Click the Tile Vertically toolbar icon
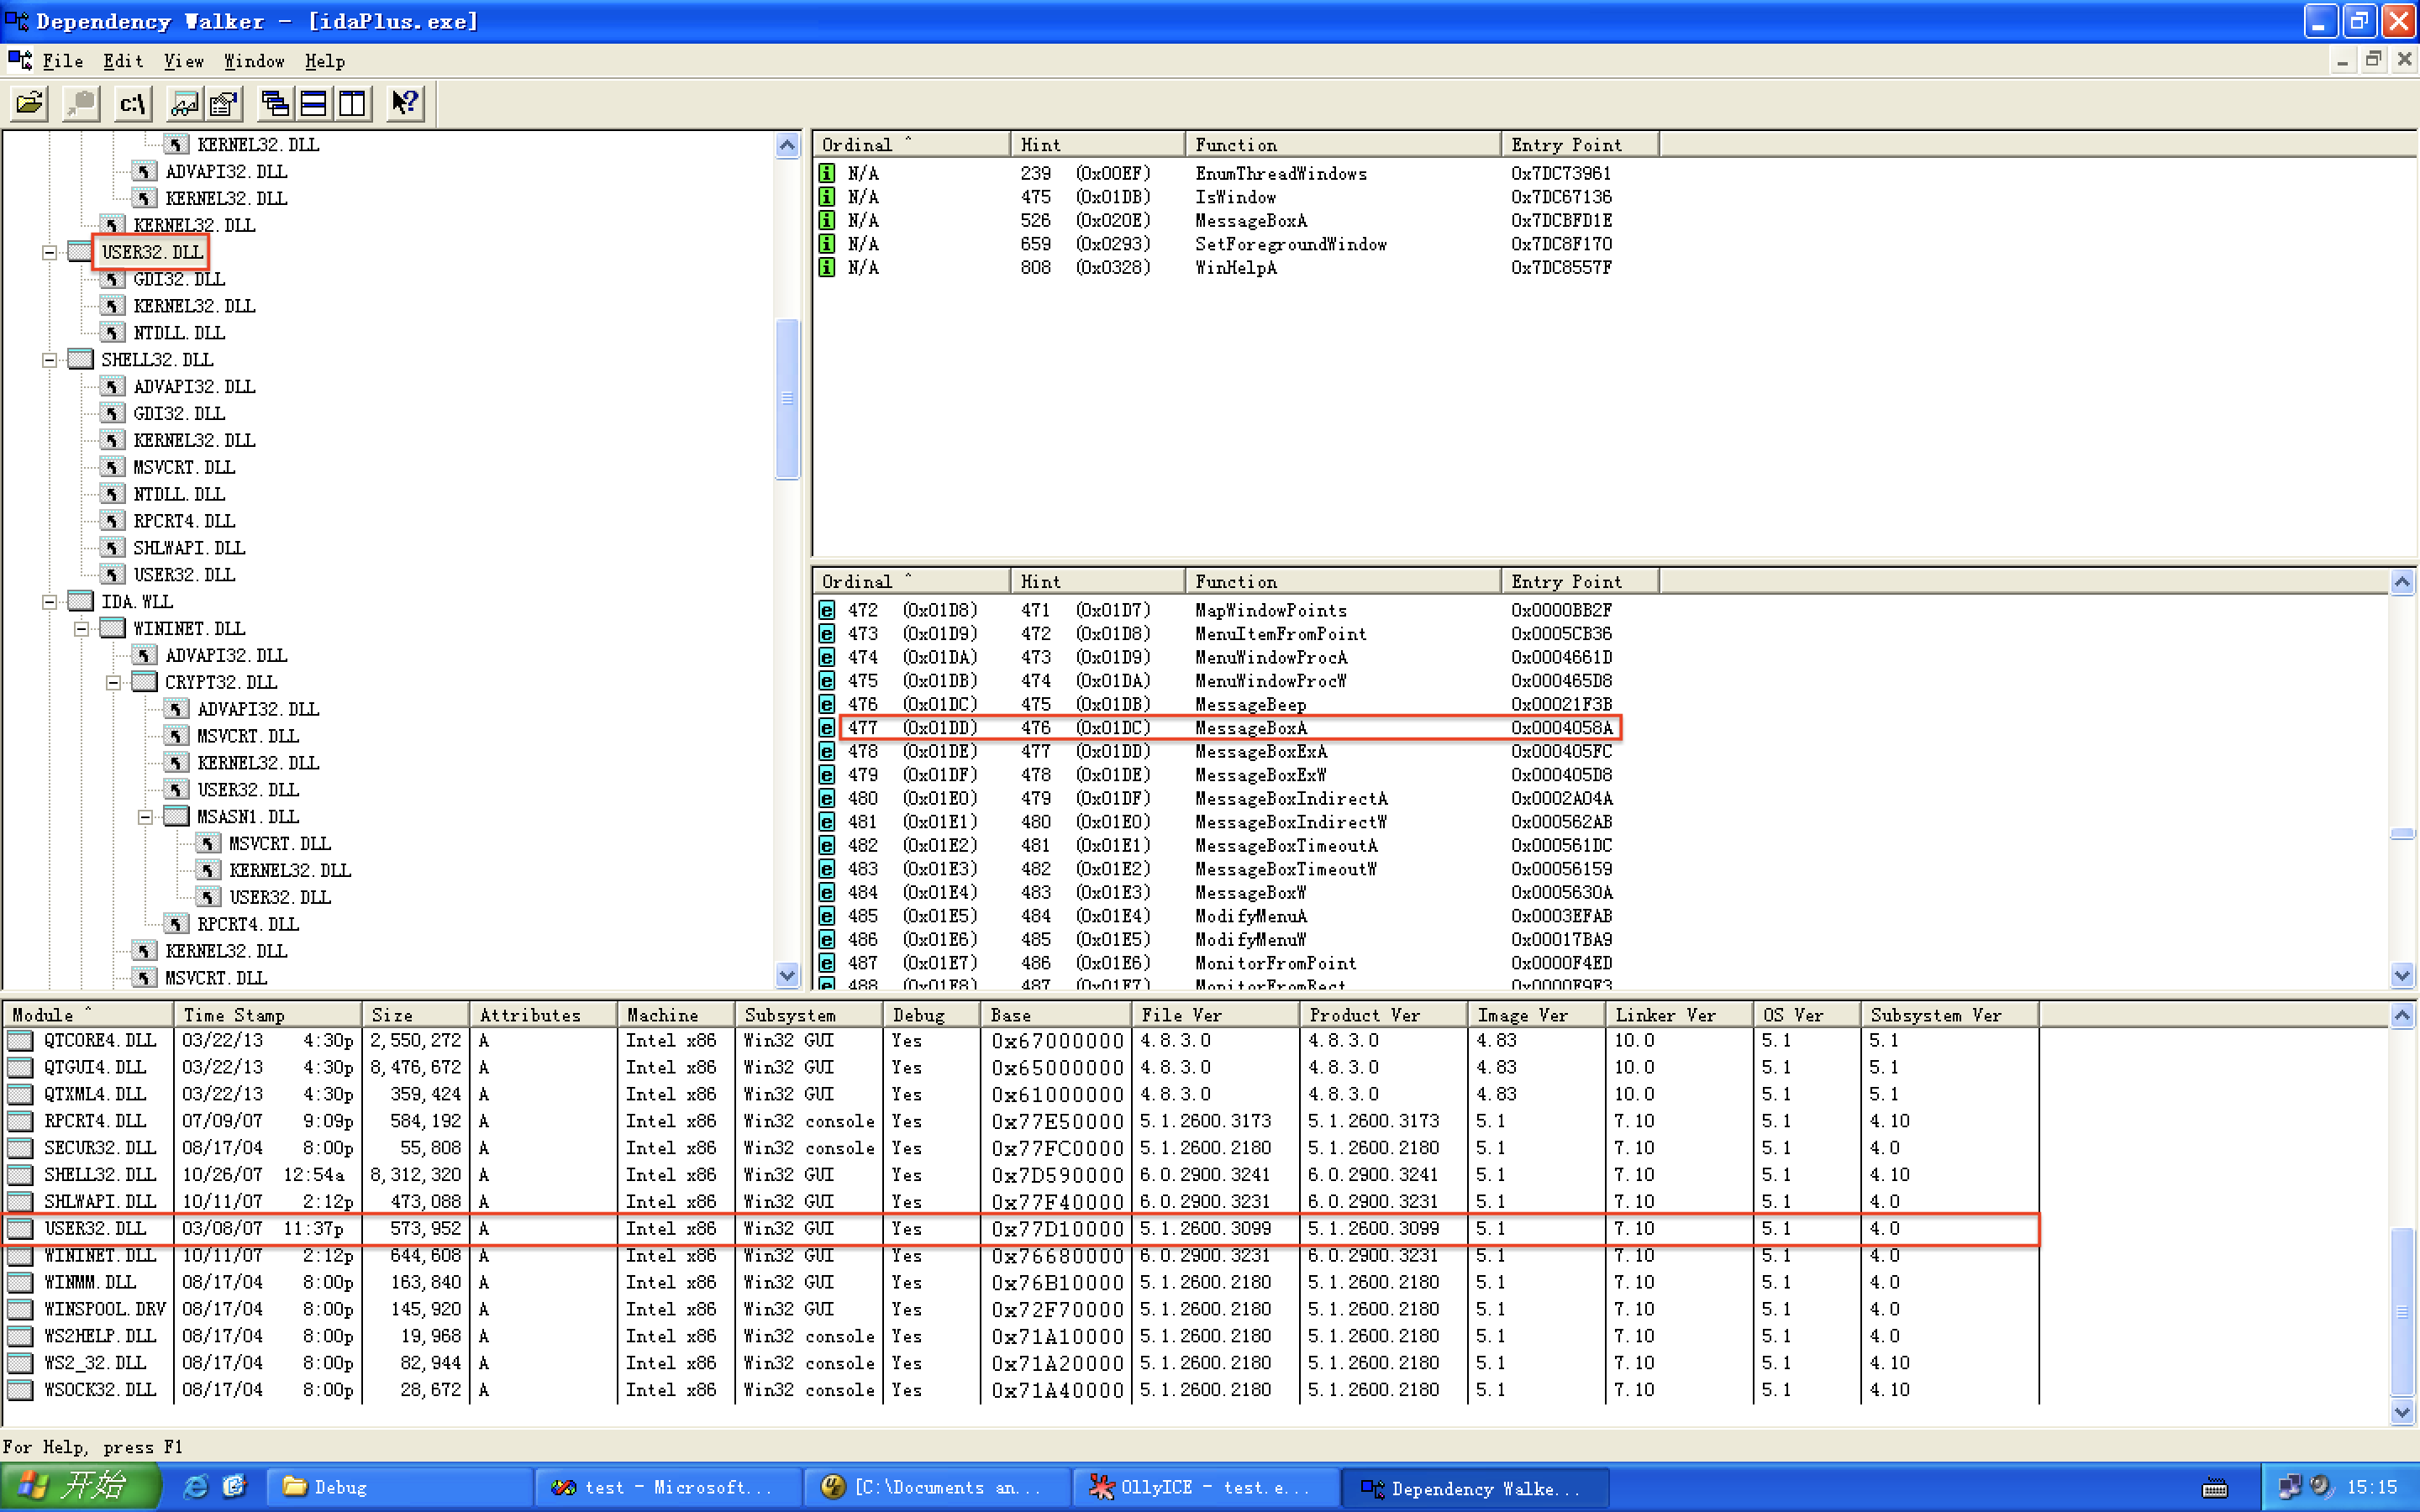2420x1512 pixels. click(x=353, y=102)
